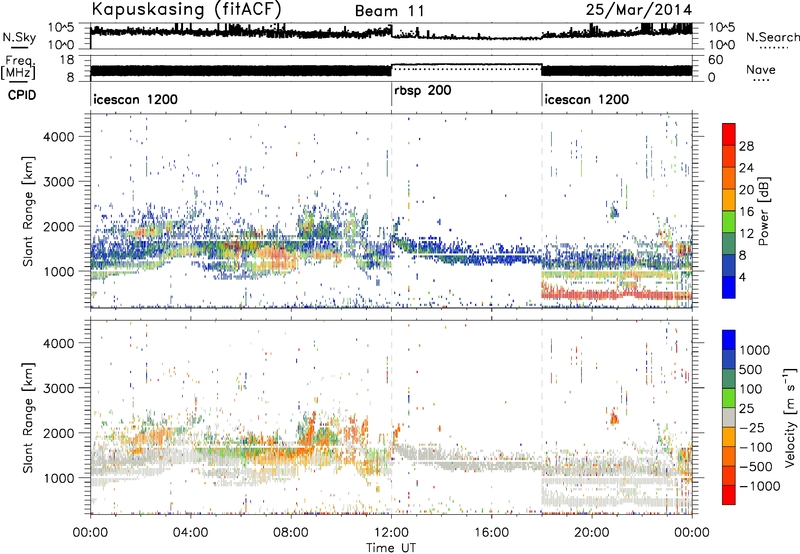Click the dotted Nave line during rbsp interval
Screen dimensions: 800x554
pyautogui.click(x=466, y=68)
